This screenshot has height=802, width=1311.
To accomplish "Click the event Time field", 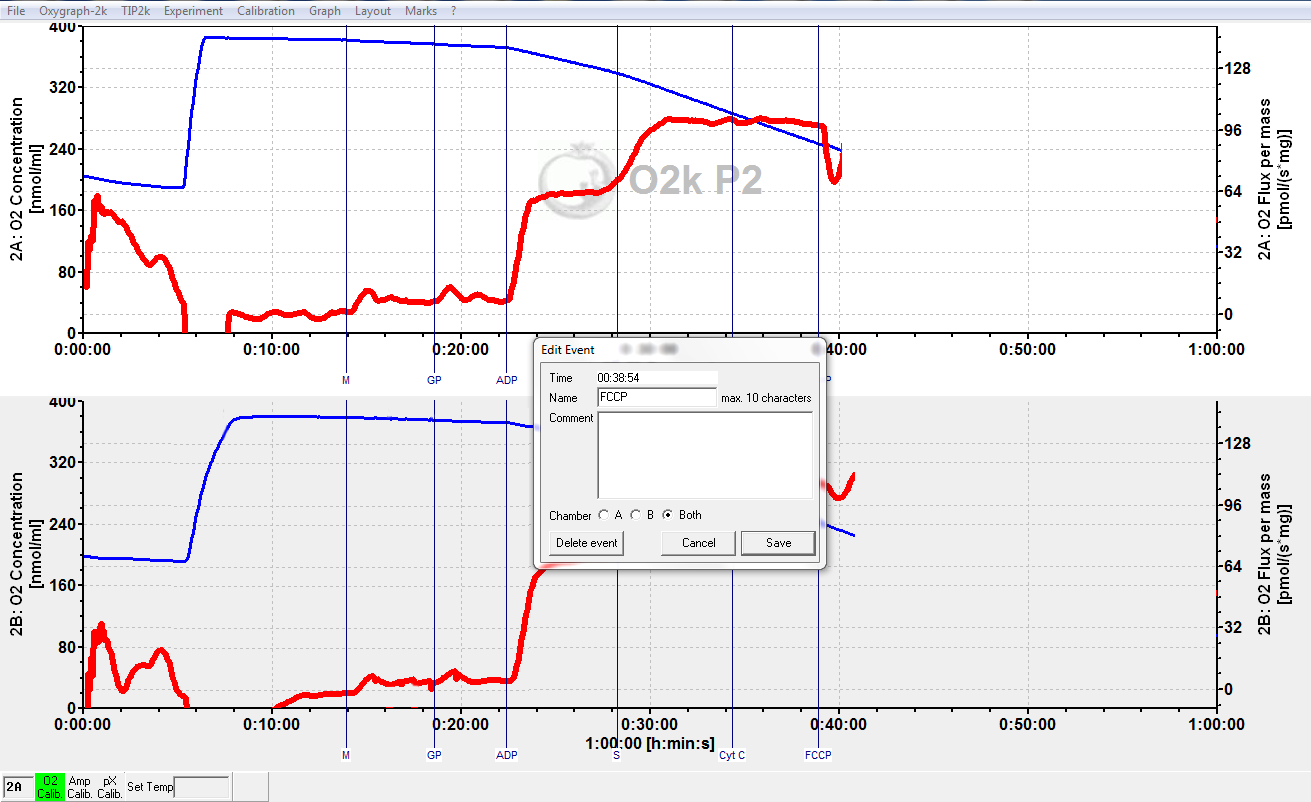I will pos(657,379).
